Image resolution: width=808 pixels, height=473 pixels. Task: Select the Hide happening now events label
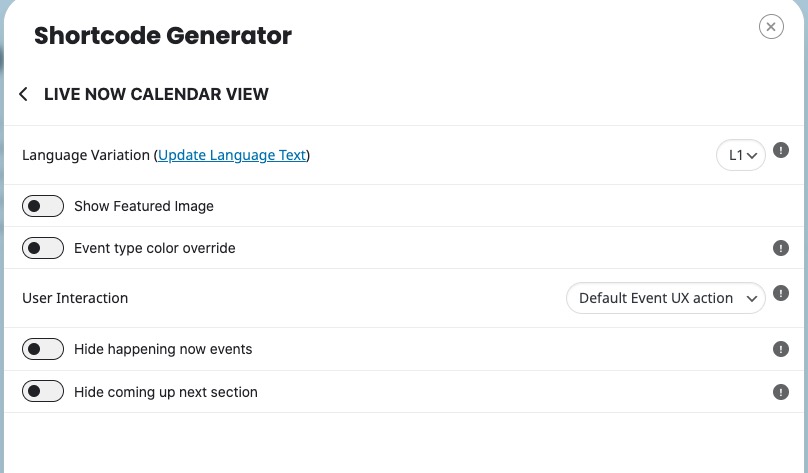coord(163,349)
